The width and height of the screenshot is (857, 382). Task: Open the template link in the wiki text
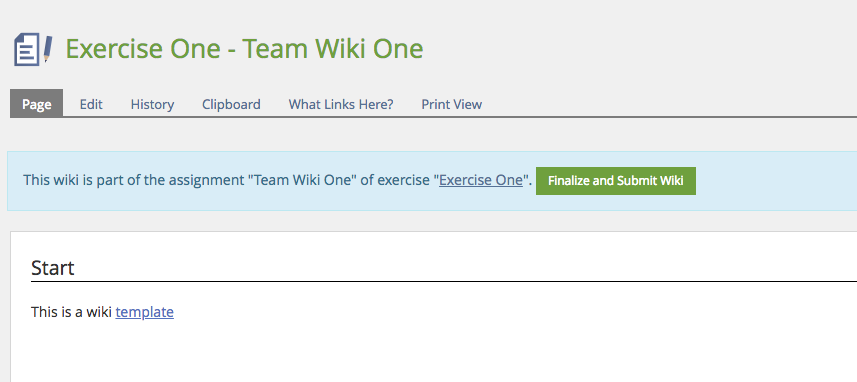point(145,312)
